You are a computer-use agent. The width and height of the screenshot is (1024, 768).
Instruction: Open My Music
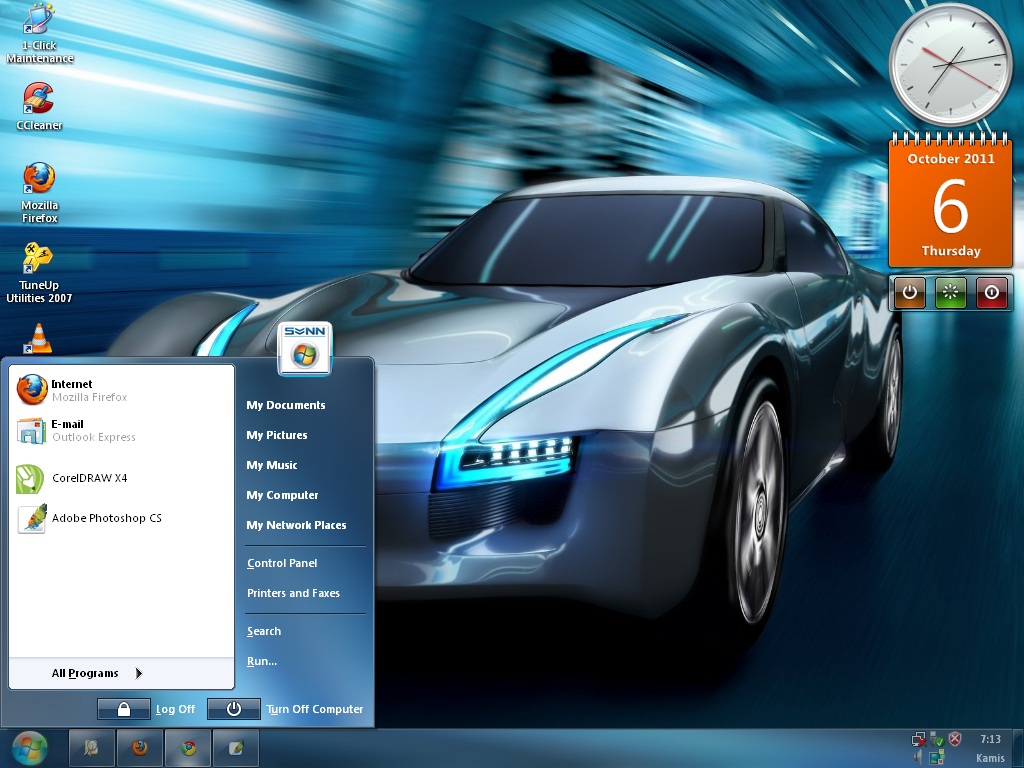coord(272,465)
